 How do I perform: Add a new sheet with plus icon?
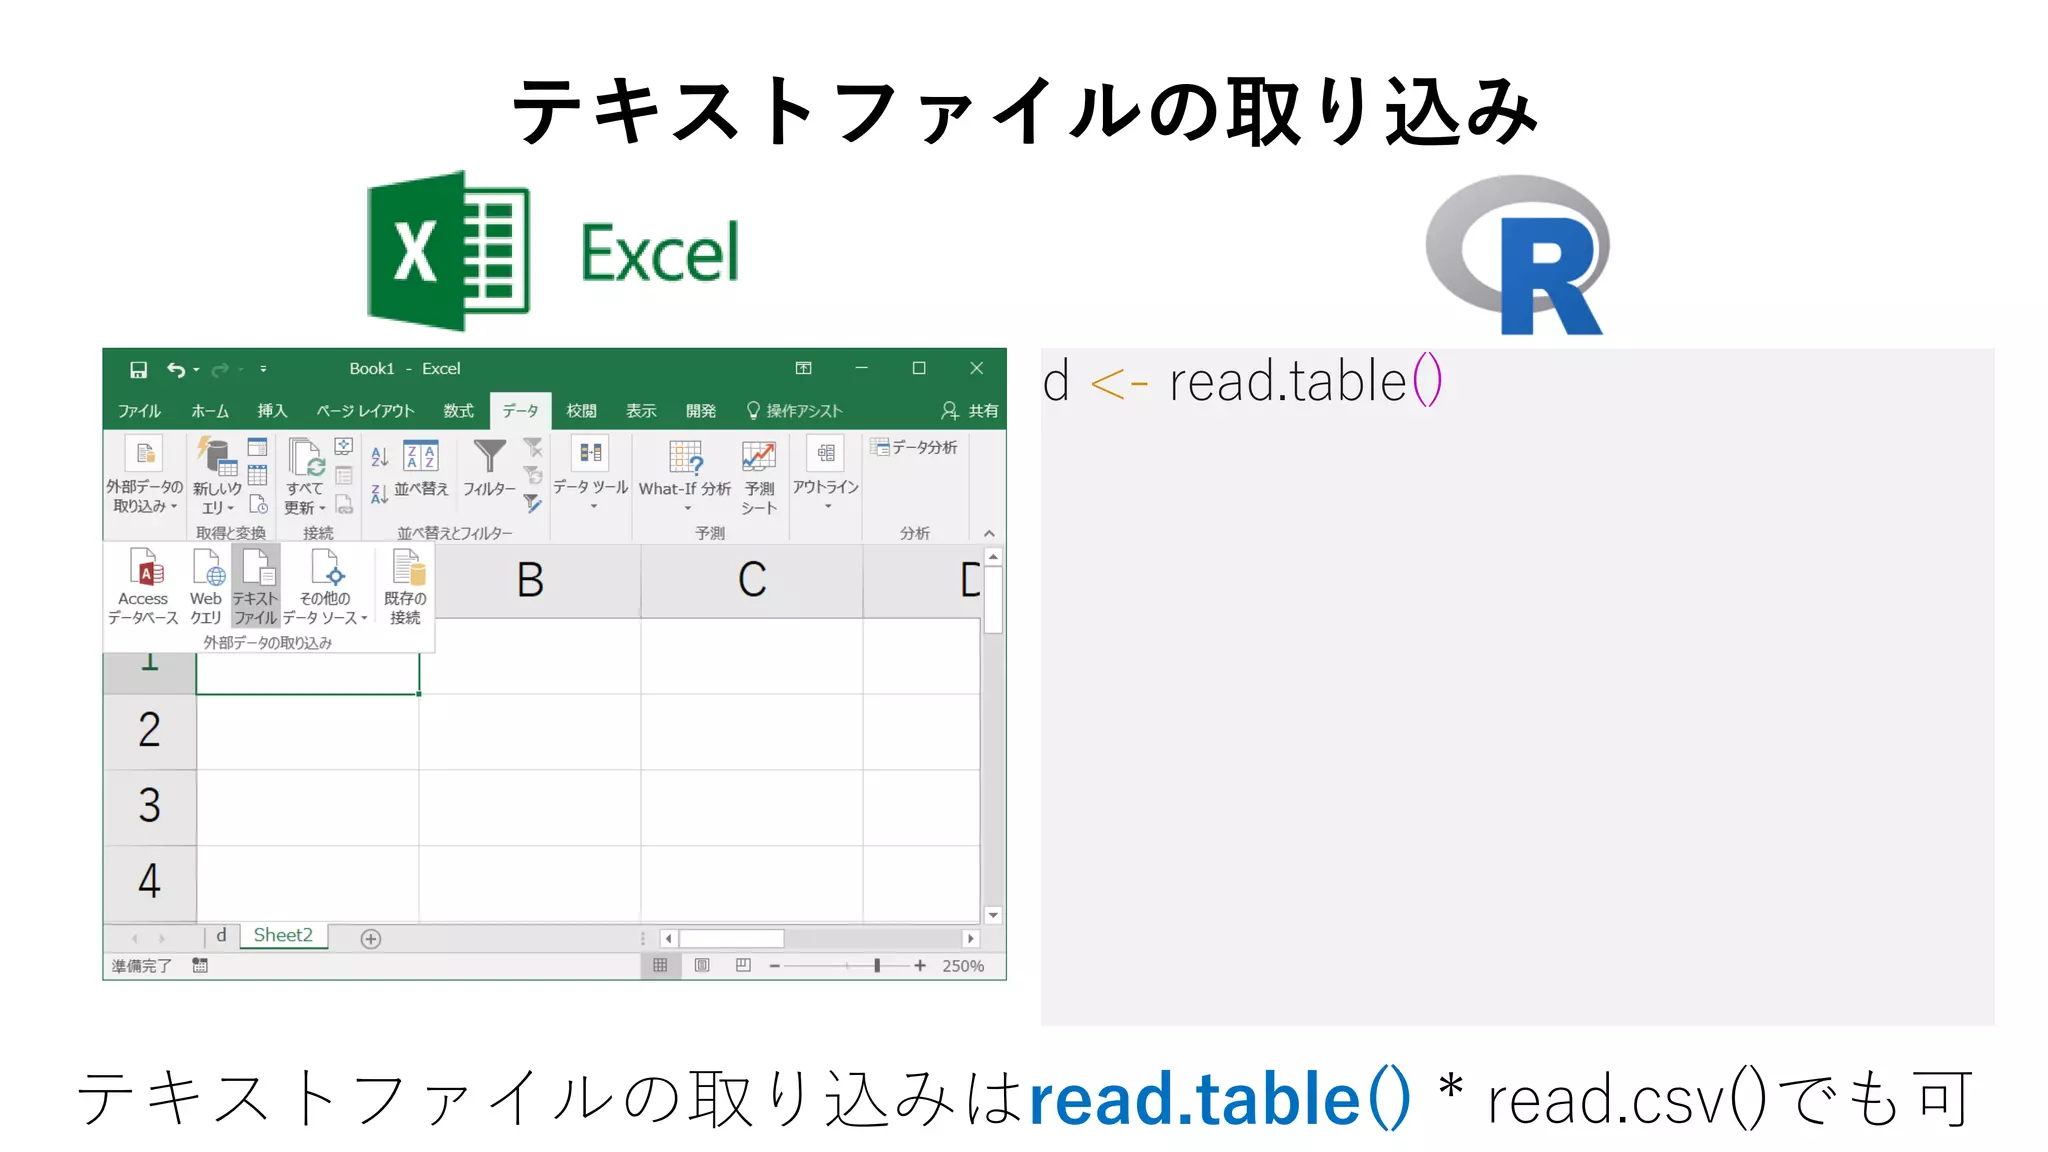(371, 939)
